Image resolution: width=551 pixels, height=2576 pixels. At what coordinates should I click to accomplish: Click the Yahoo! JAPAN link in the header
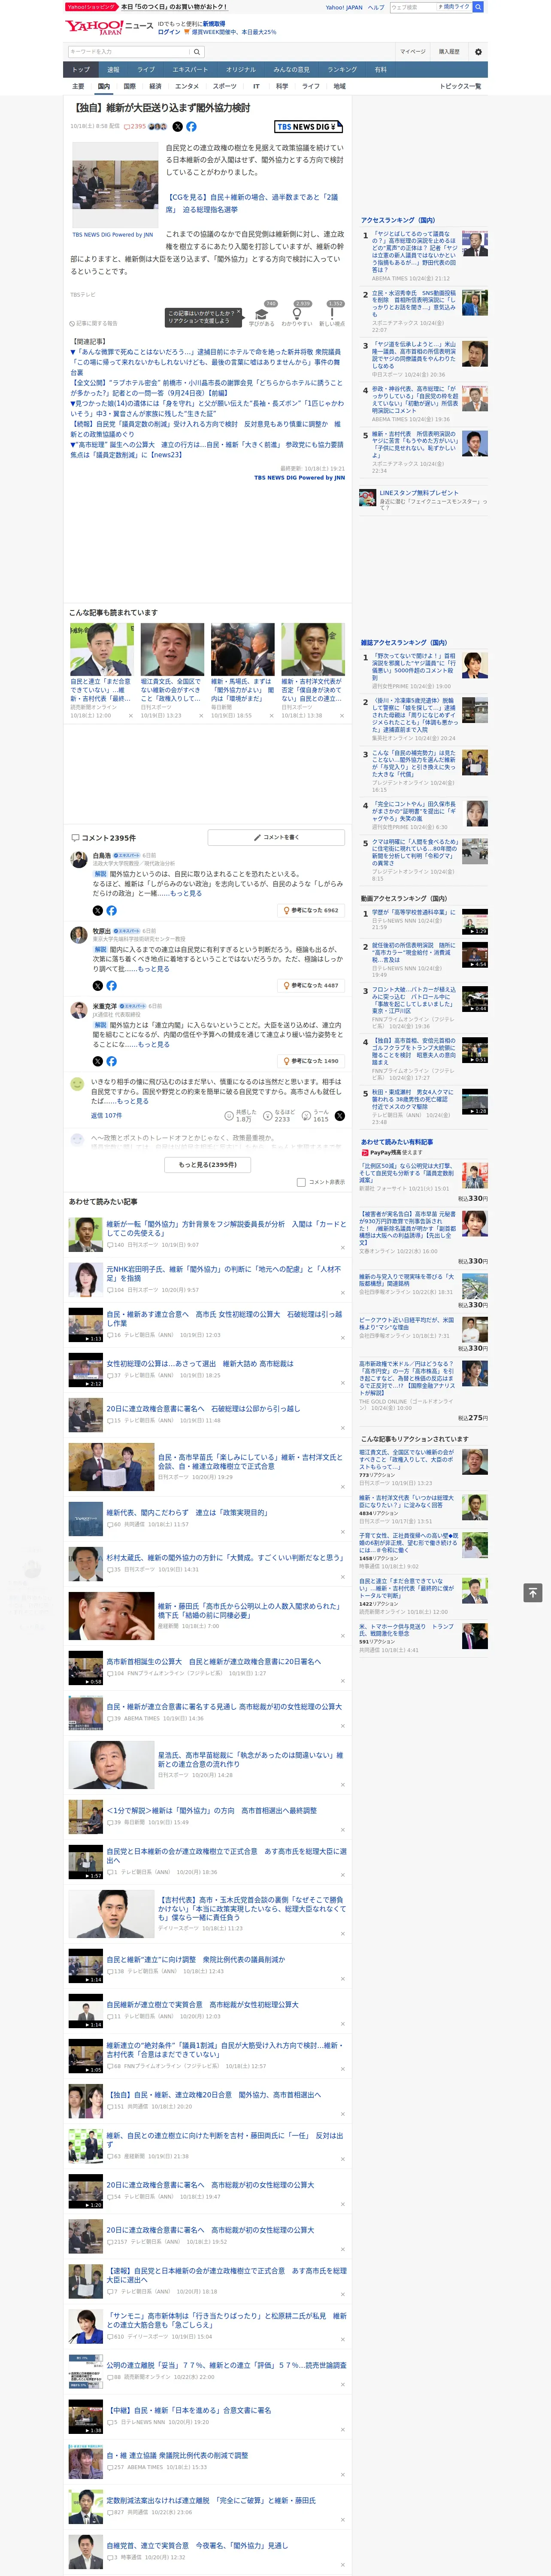(x=344, y=7)
